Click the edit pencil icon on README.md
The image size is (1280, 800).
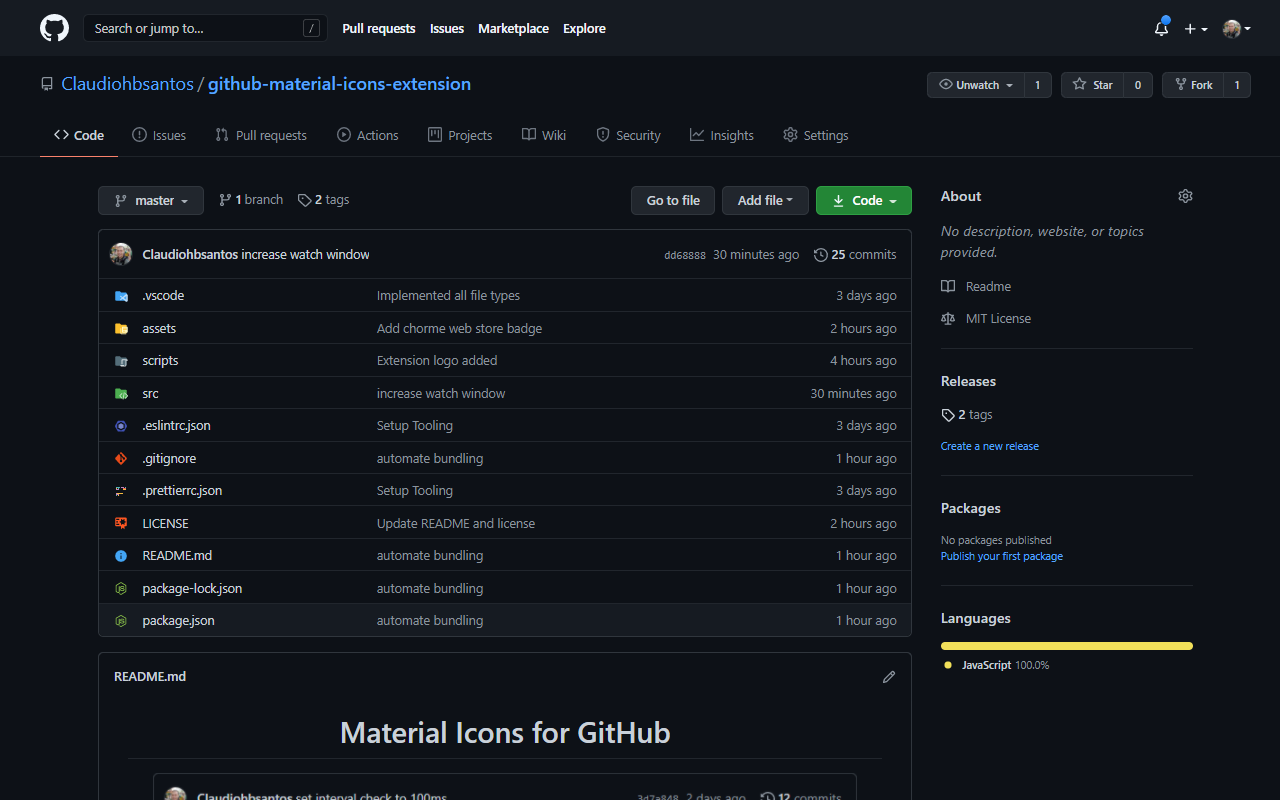pyautogui.click(x=888, y=677)
